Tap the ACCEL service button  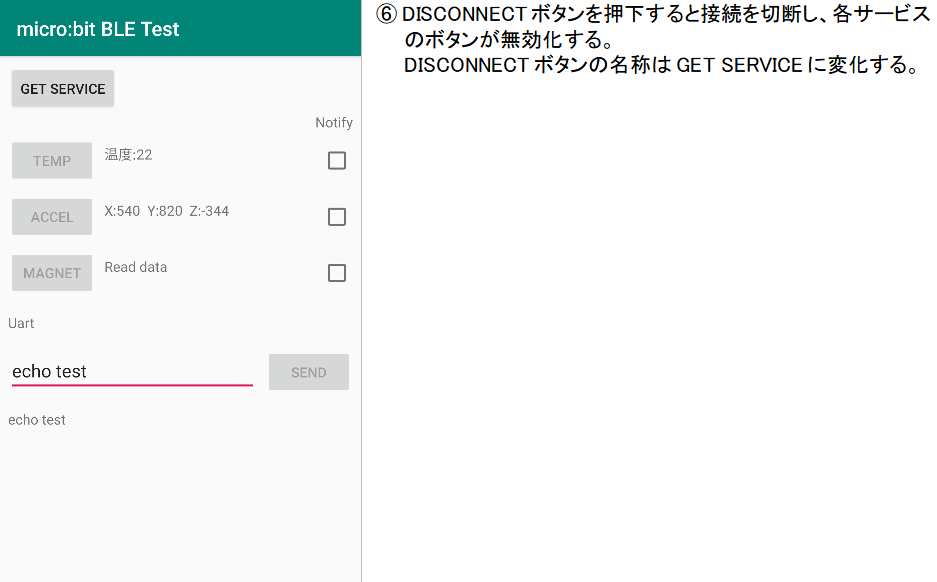coord(51,216)
